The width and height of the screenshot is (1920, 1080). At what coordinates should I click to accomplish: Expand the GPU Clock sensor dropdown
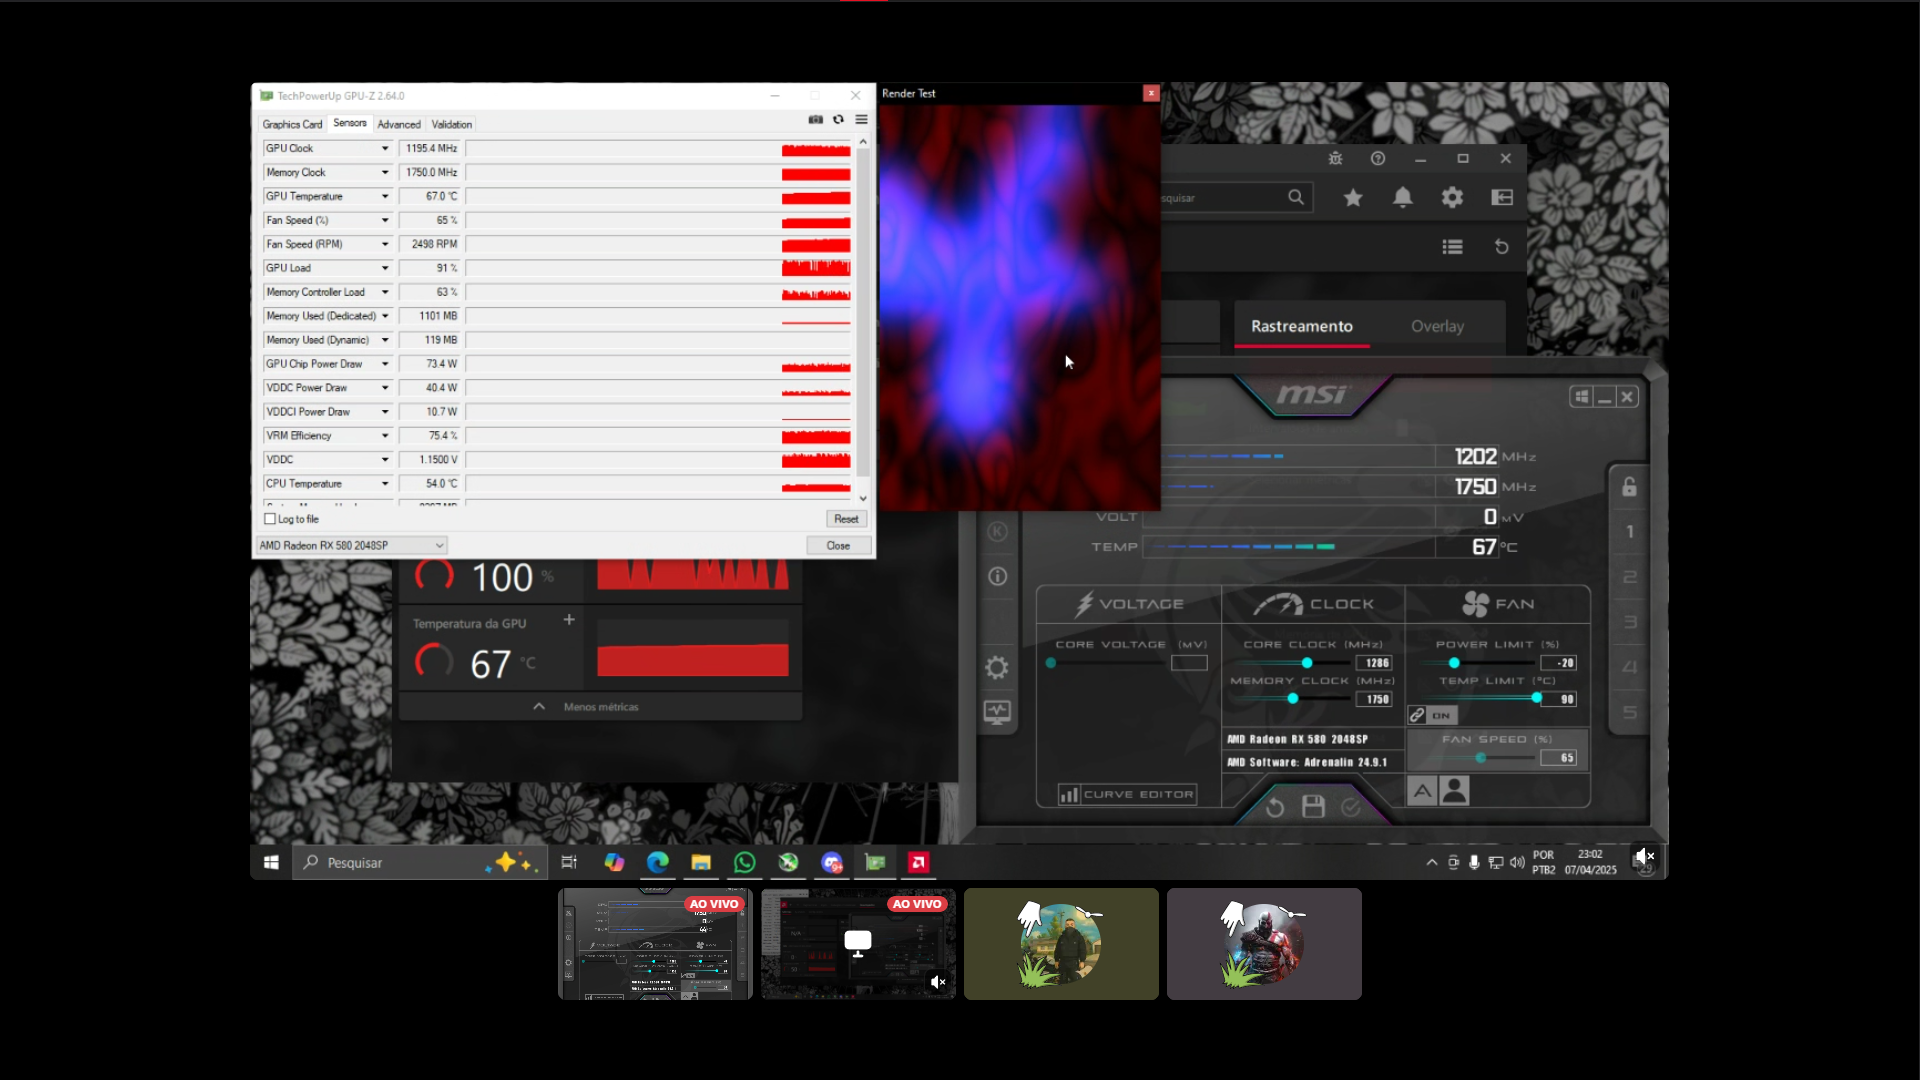[385, 149]
